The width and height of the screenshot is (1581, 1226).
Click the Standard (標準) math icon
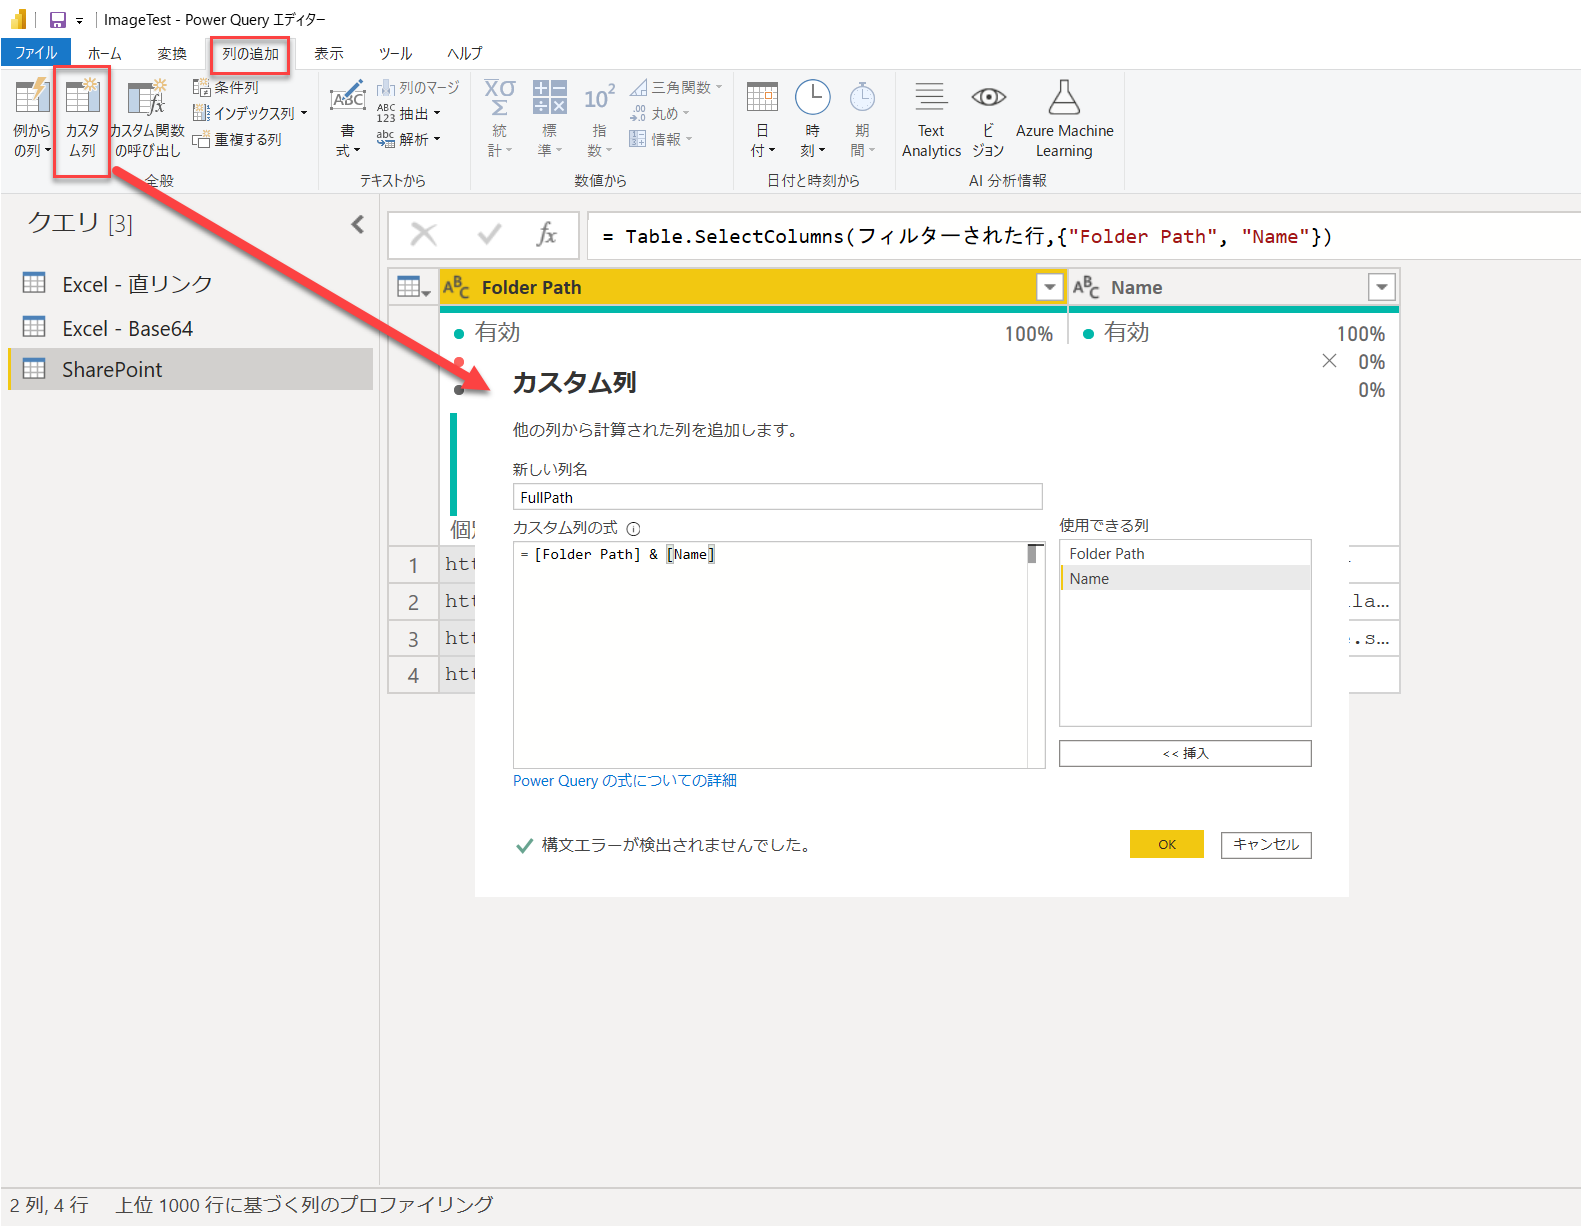[549, 117]
